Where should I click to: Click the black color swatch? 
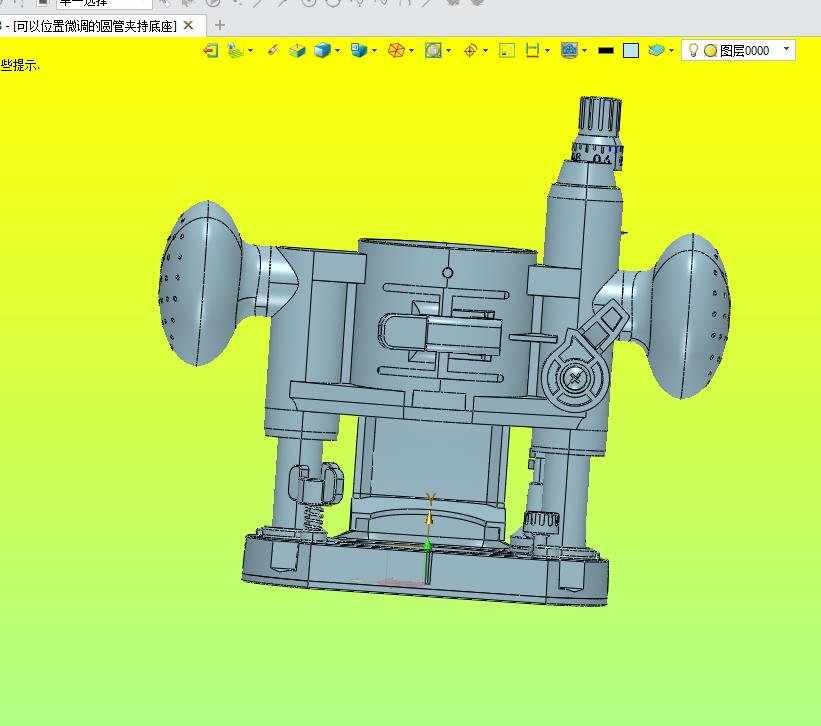[x=606, y=51]
